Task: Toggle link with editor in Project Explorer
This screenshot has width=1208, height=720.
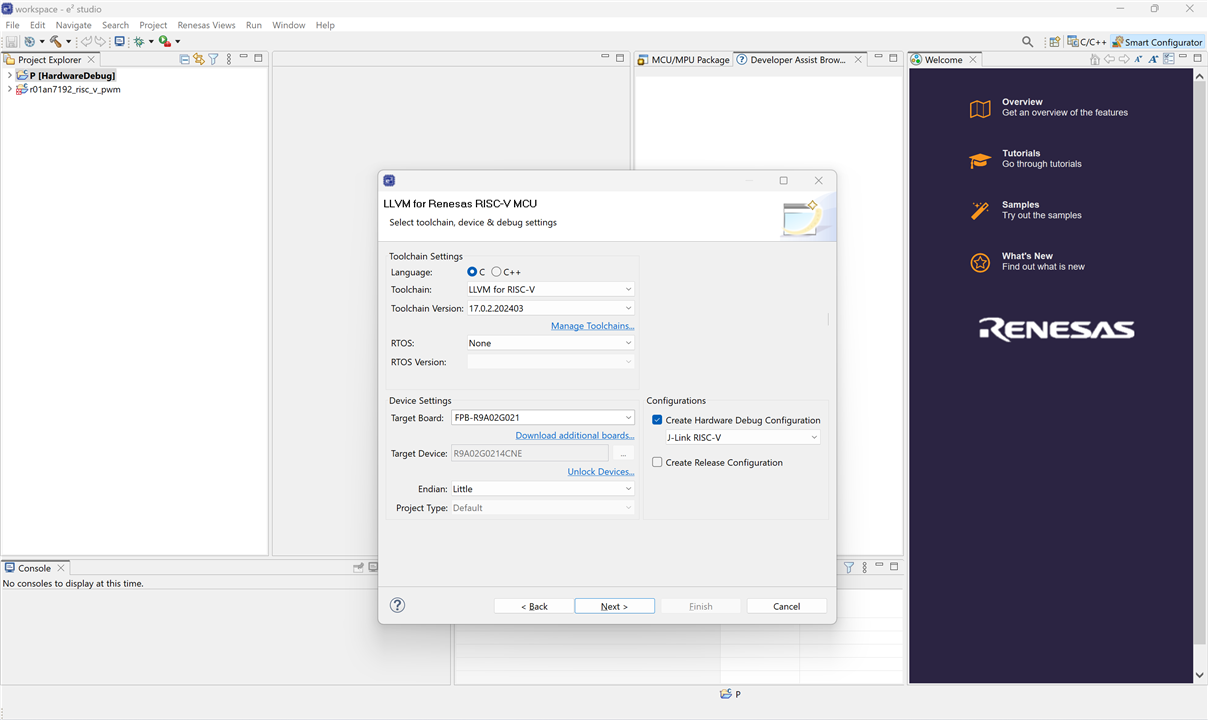Action: click(199, 60)
